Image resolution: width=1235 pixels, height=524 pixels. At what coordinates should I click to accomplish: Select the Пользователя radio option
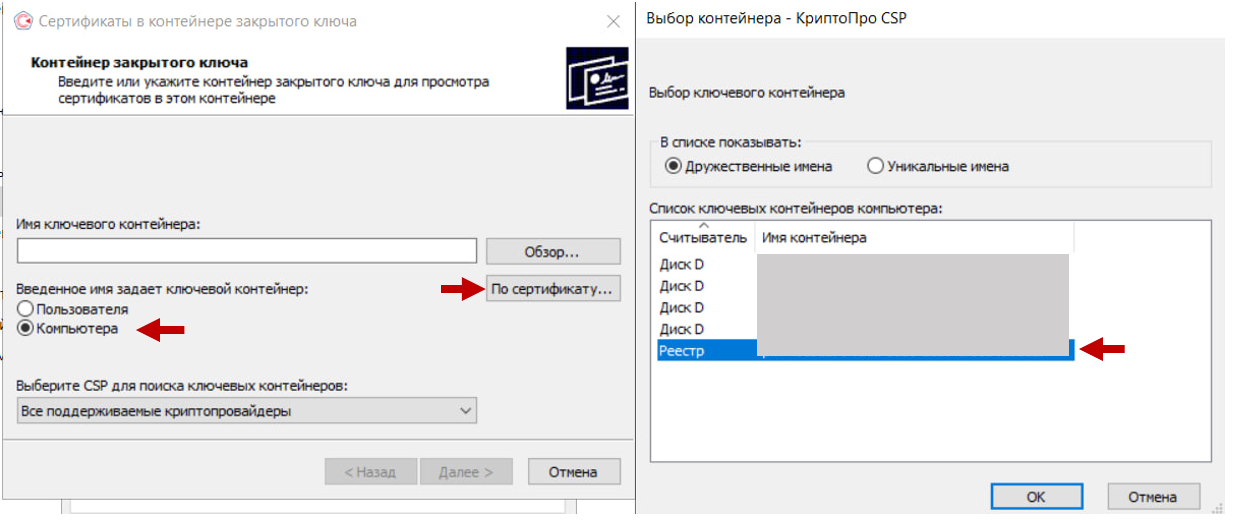tap(73, 309)
